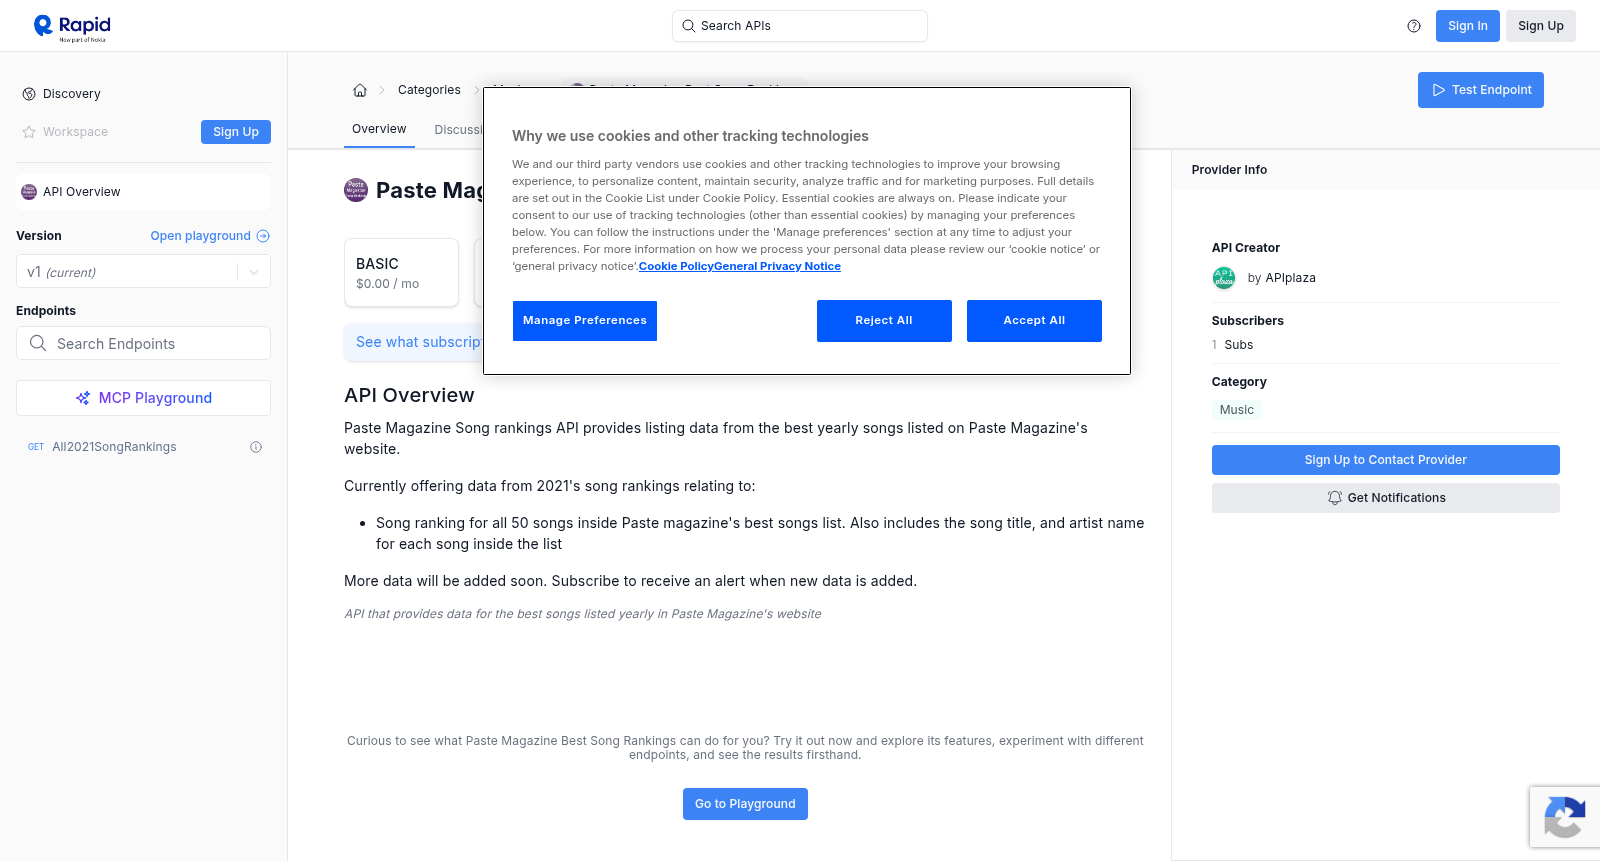
Task: Click the Go to Playground button
Action: tap(745, 804)
